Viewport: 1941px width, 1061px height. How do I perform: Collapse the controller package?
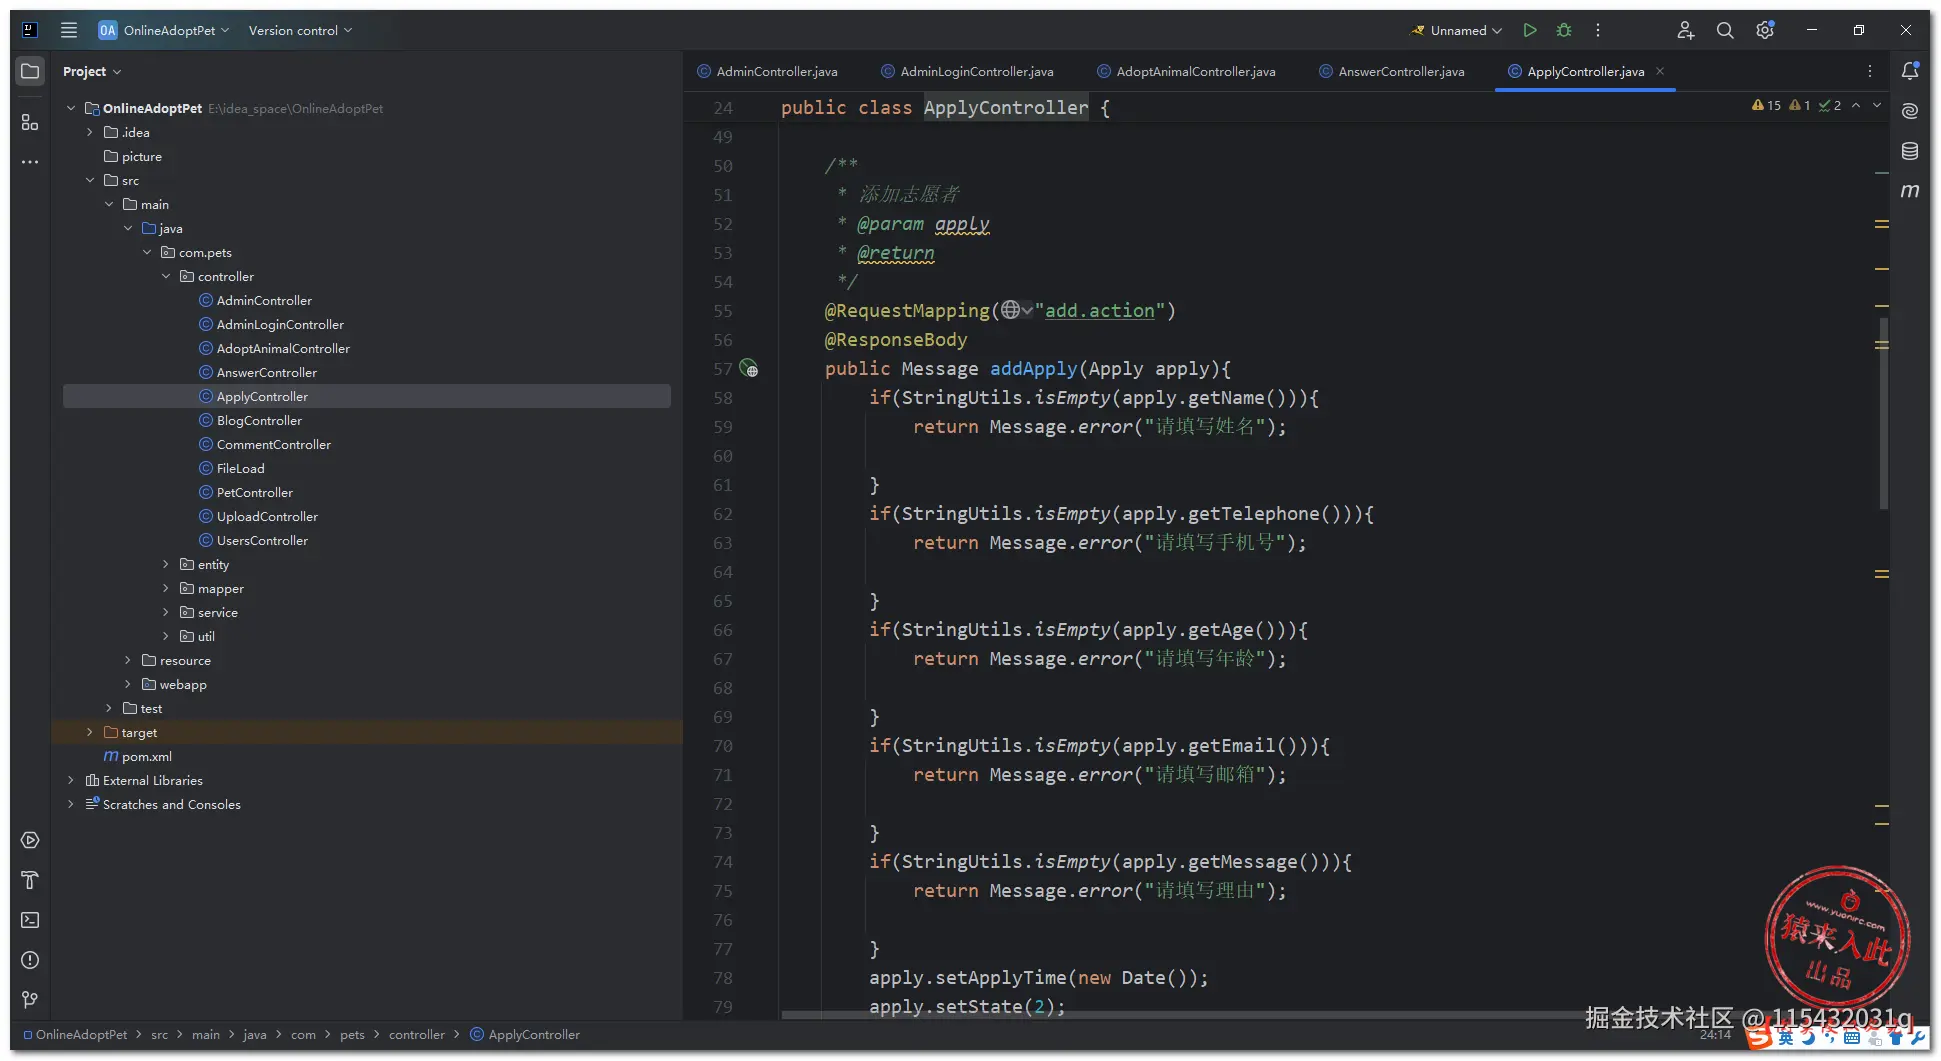pyautogui.click(x=166, y=276)
